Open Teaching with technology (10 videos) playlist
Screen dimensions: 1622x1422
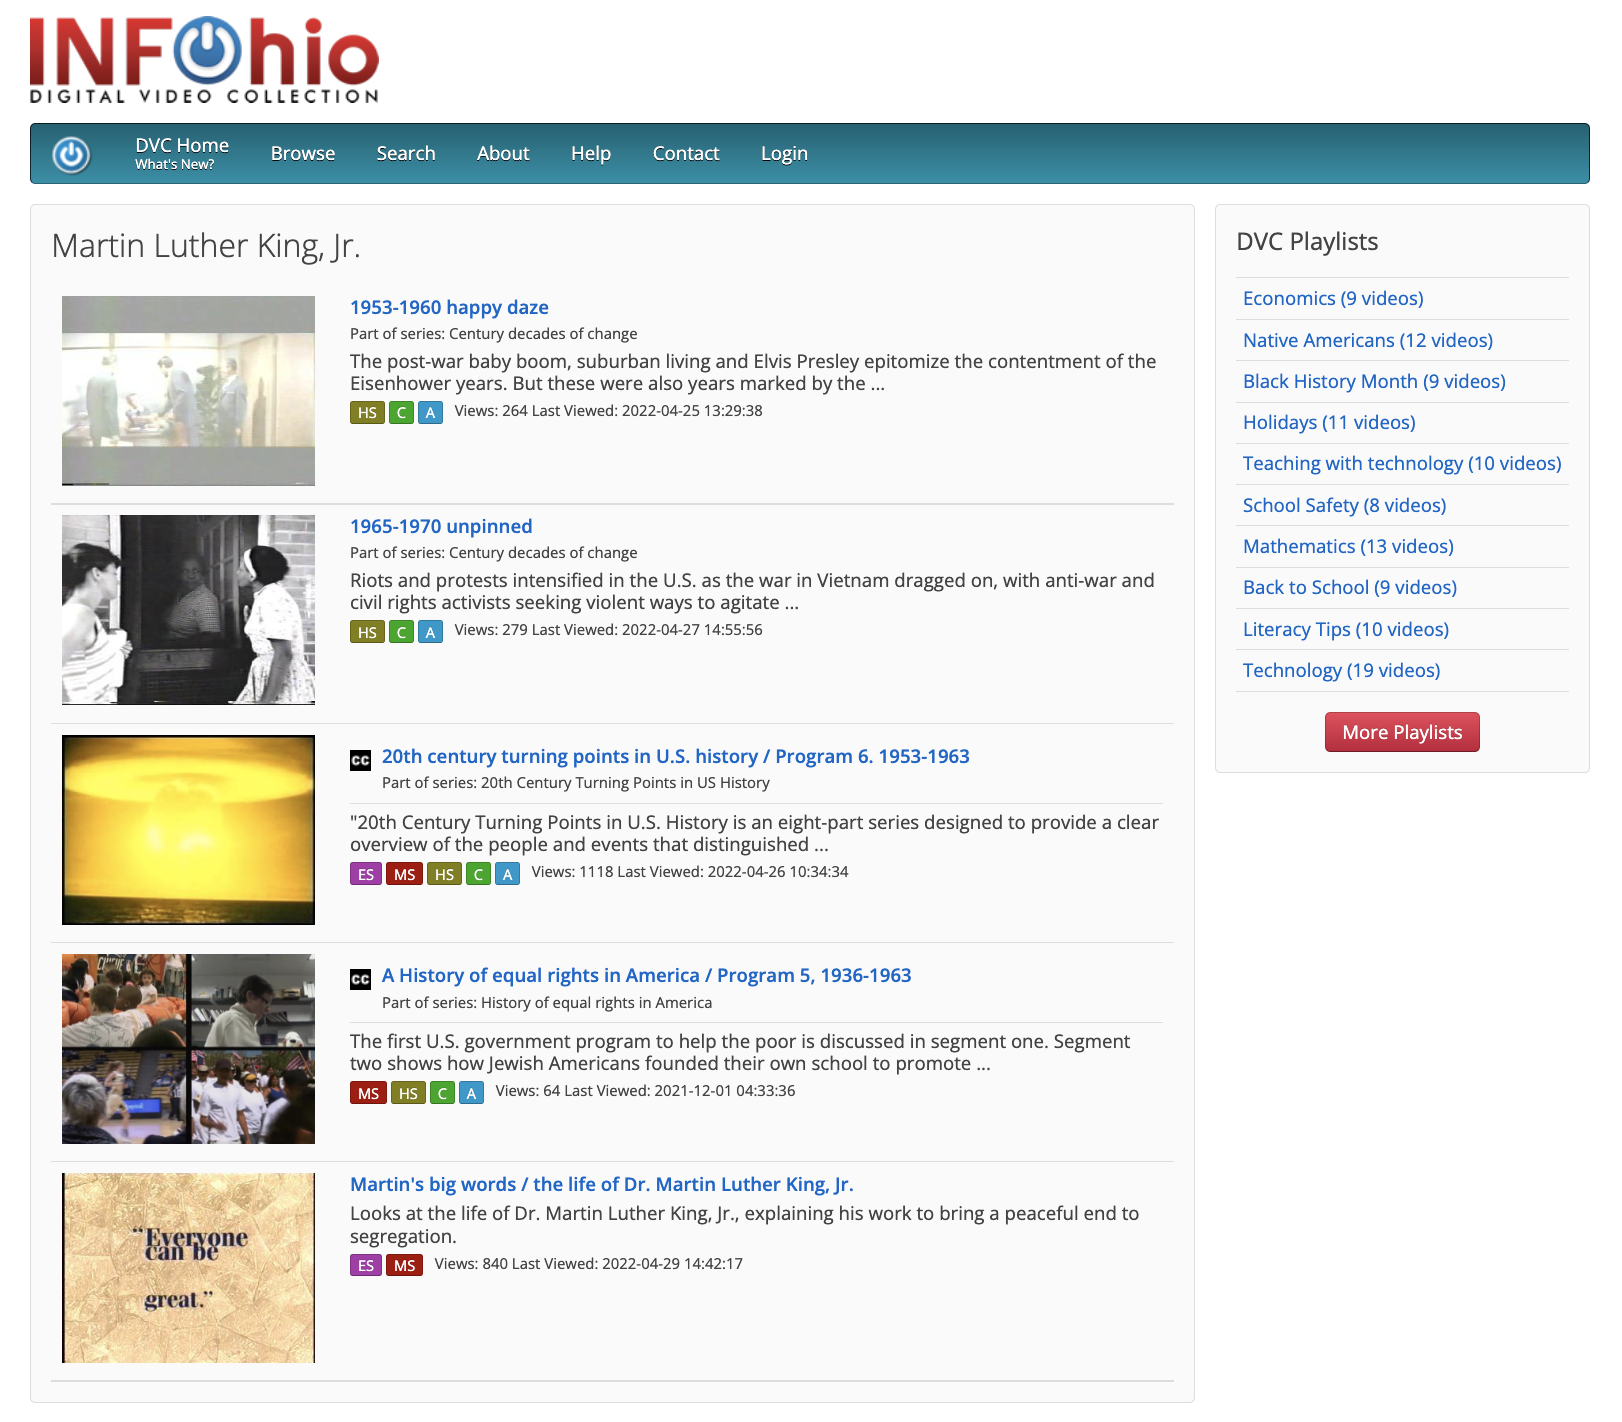click(1402, 463)
